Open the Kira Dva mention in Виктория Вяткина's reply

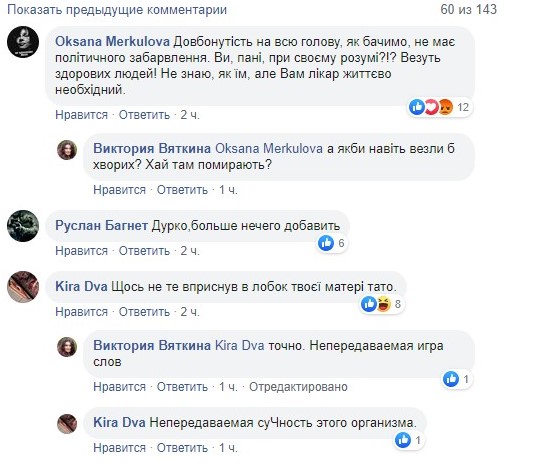tap(240, 345)
